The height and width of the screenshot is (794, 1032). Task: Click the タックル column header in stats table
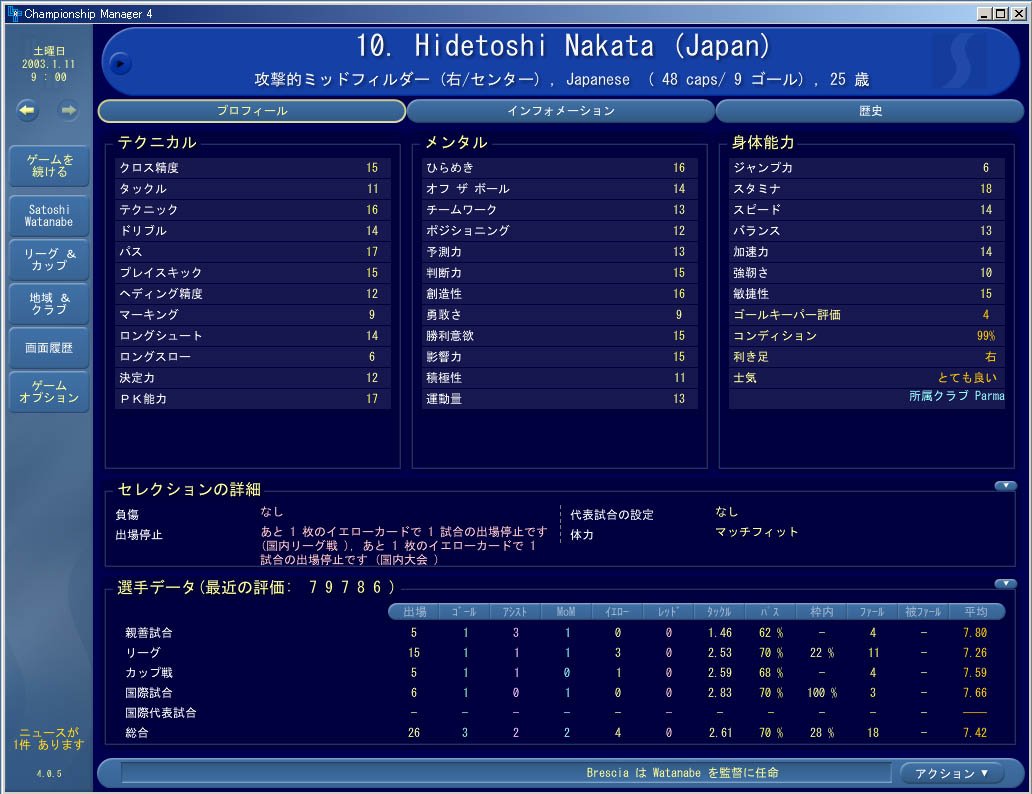pos(719,612)
